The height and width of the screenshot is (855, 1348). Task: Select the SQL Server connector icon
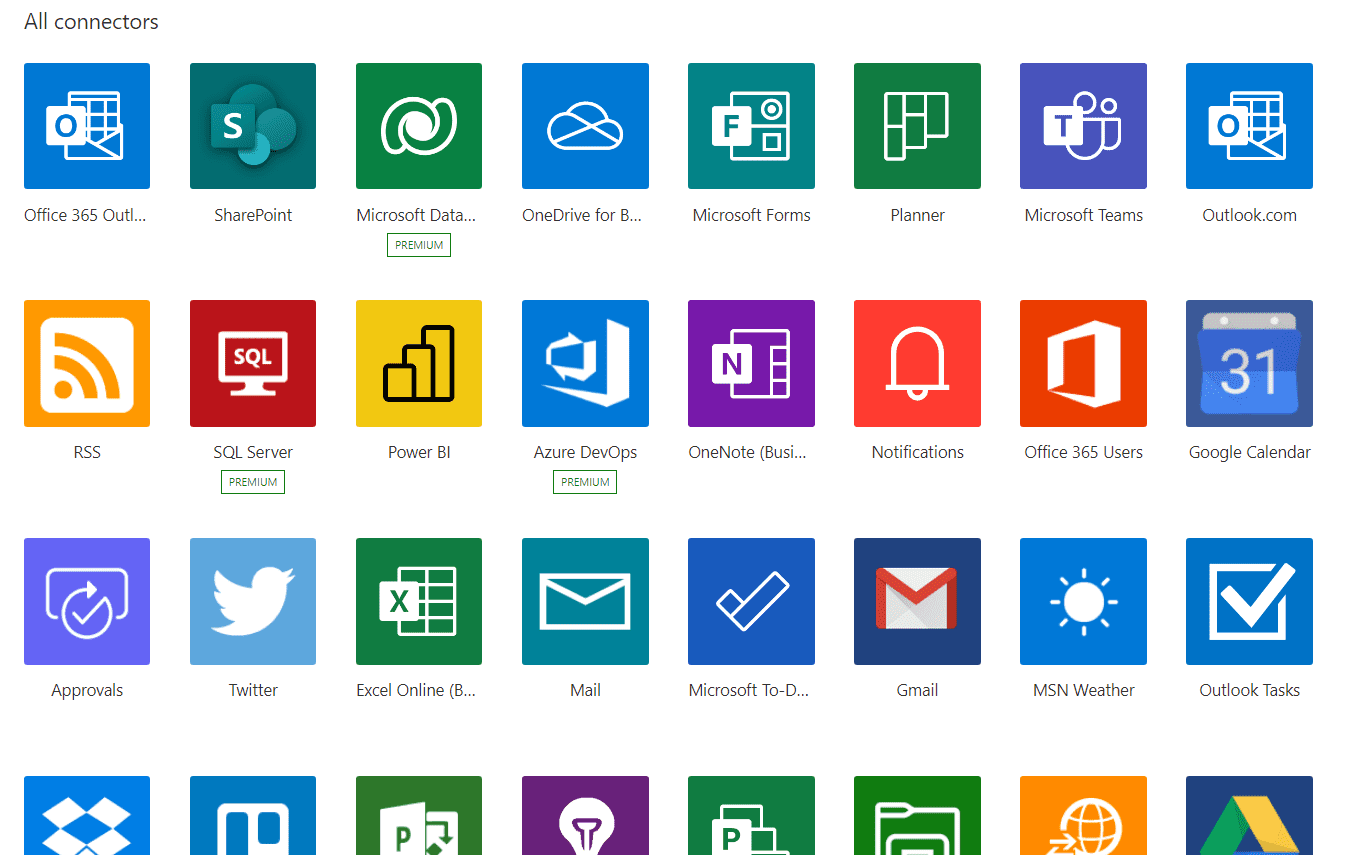[x=253, y=363]
